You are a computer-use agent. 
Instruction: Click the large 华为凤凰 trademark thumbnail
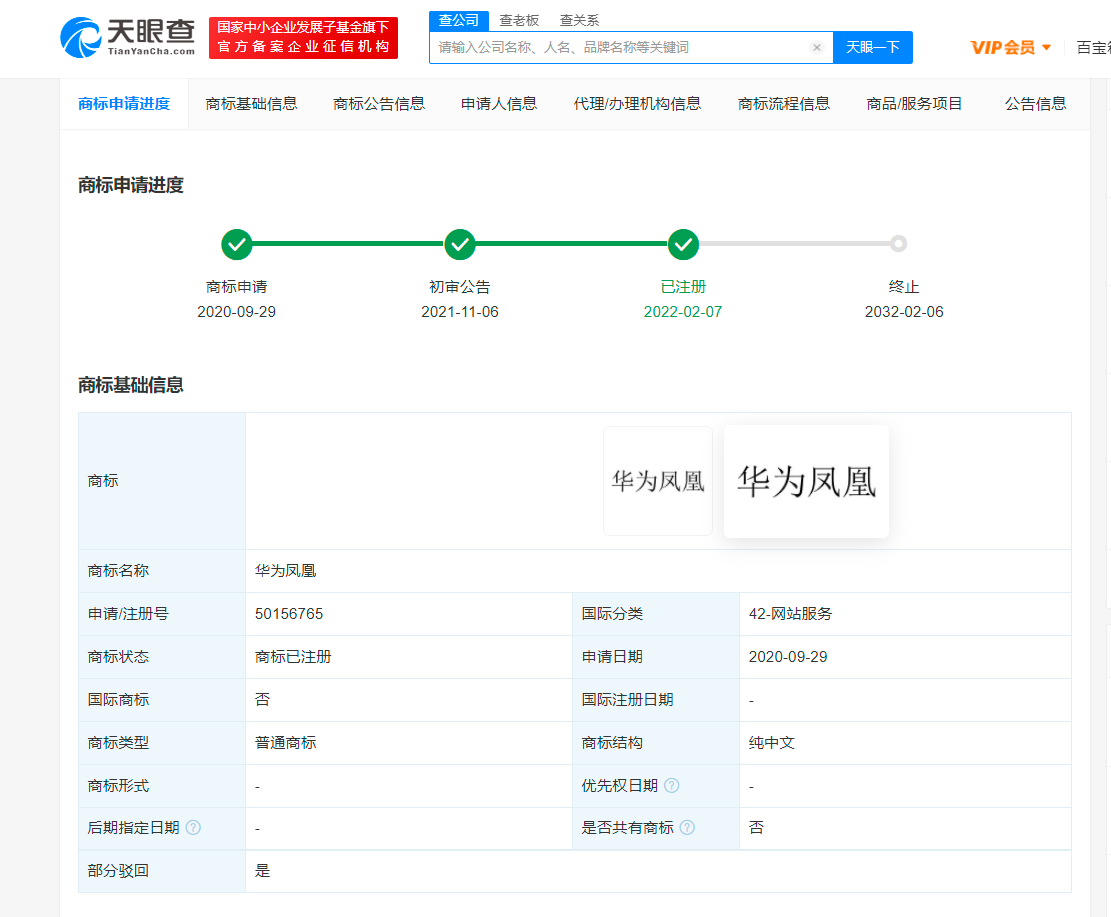point(806,481)
